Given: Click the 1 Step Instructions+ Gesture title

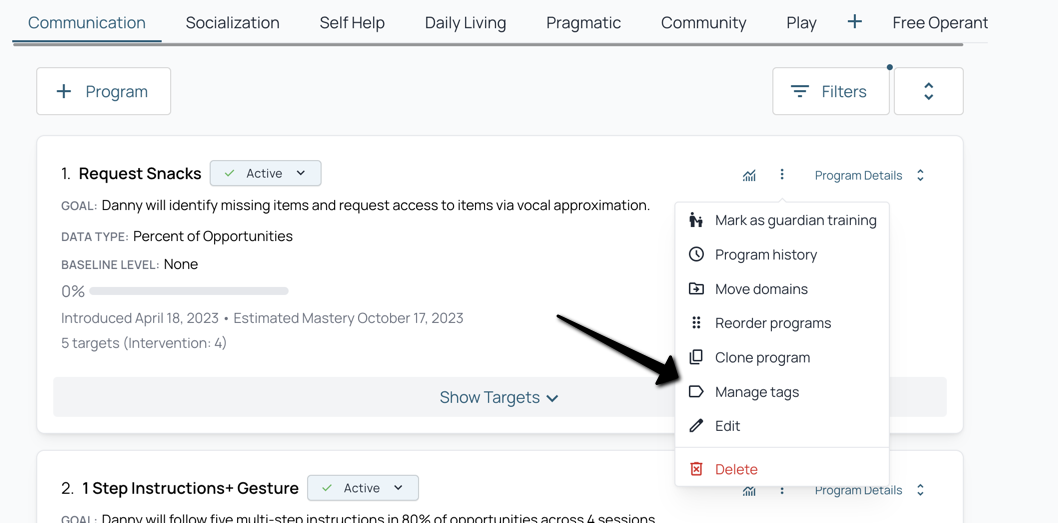Looking at the screenshot, I should [190, 488].
